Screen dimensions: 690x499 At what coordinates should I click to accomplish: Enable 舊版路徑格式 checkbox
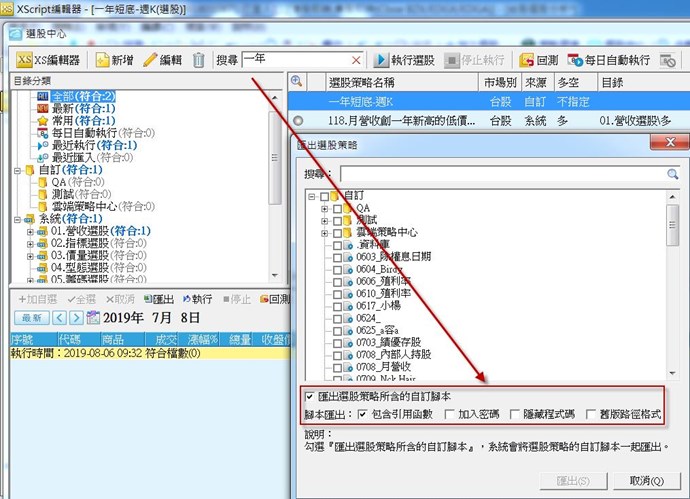pos(591,414)
